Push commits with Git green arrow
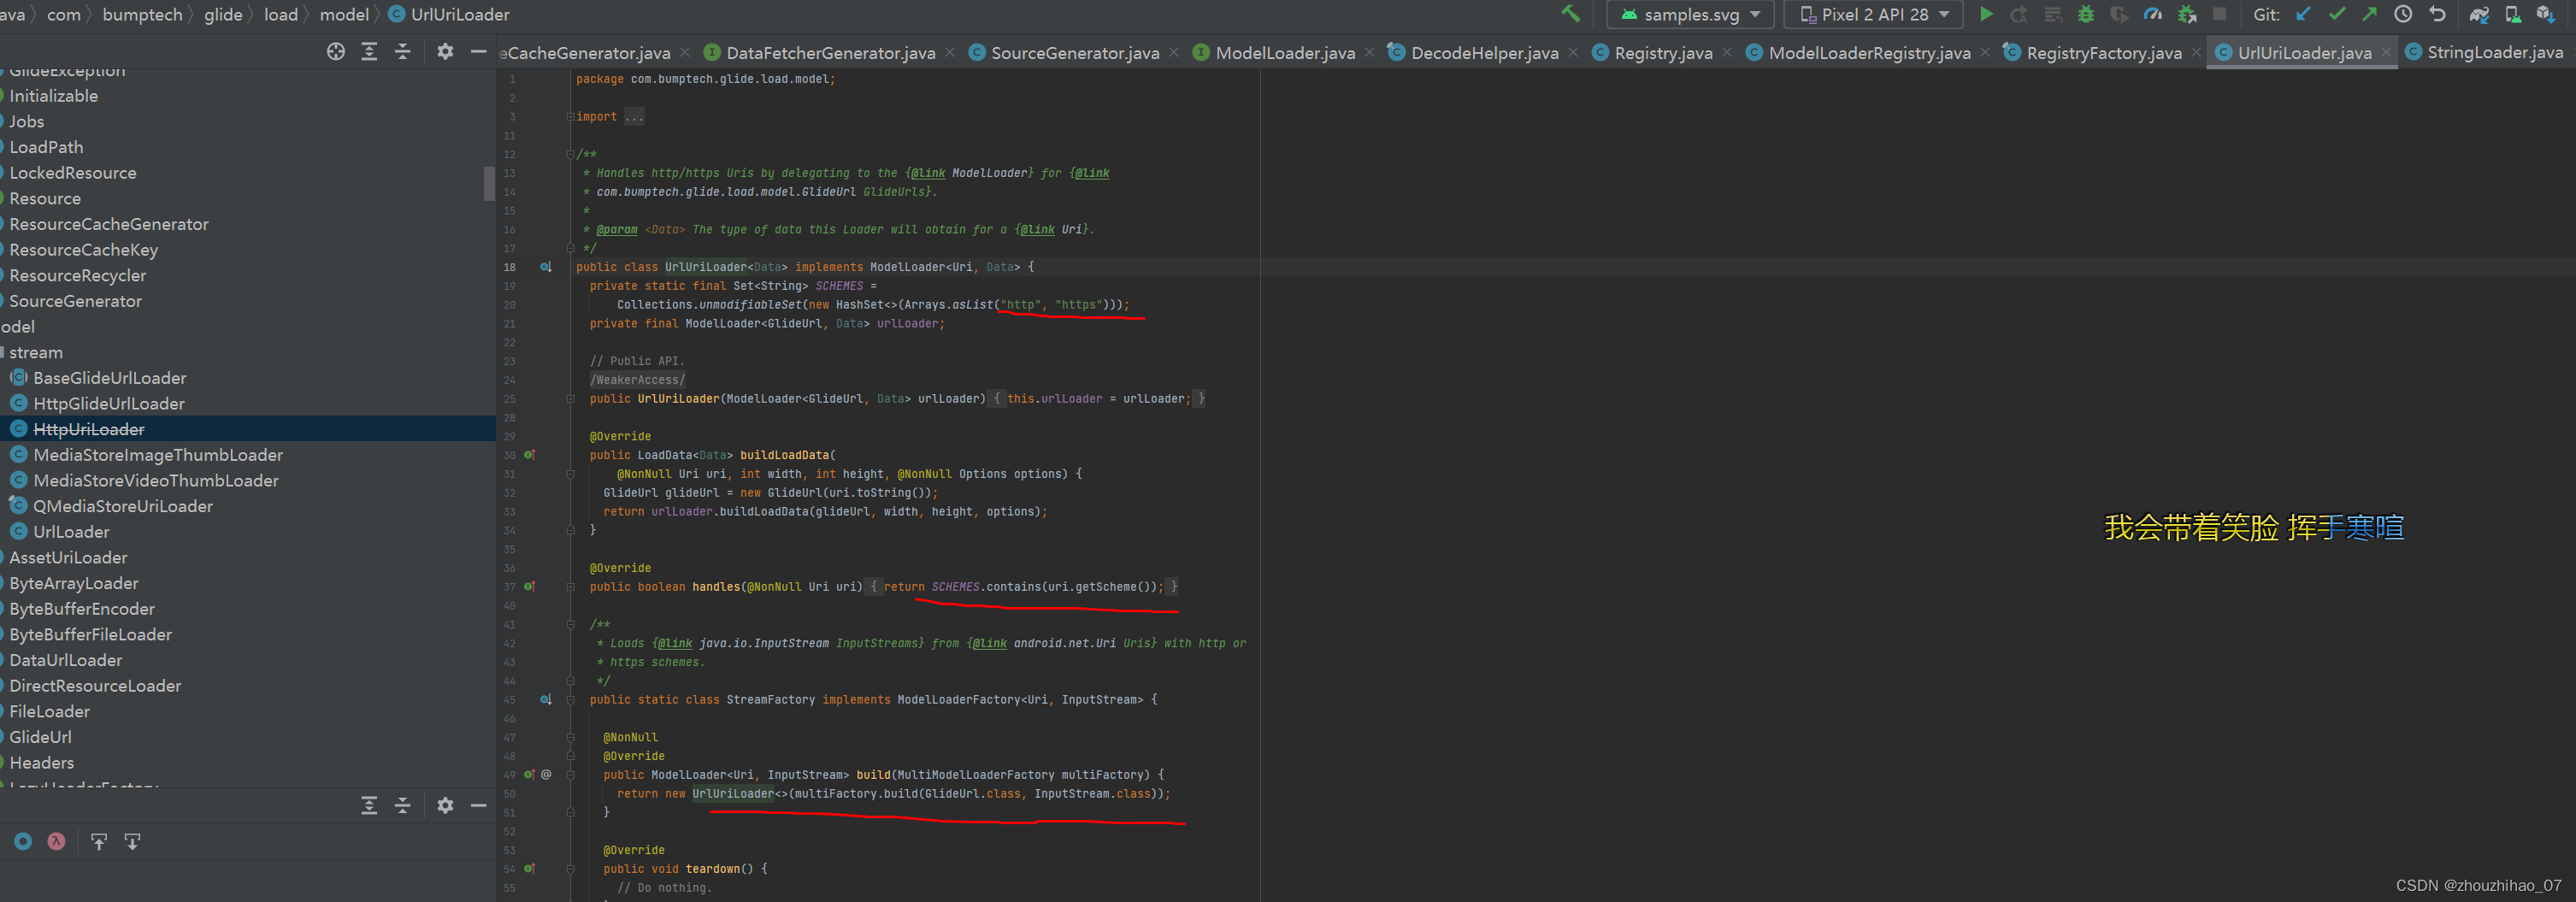The width and height of the screenshot is (2576, 902). point(2370,14)
